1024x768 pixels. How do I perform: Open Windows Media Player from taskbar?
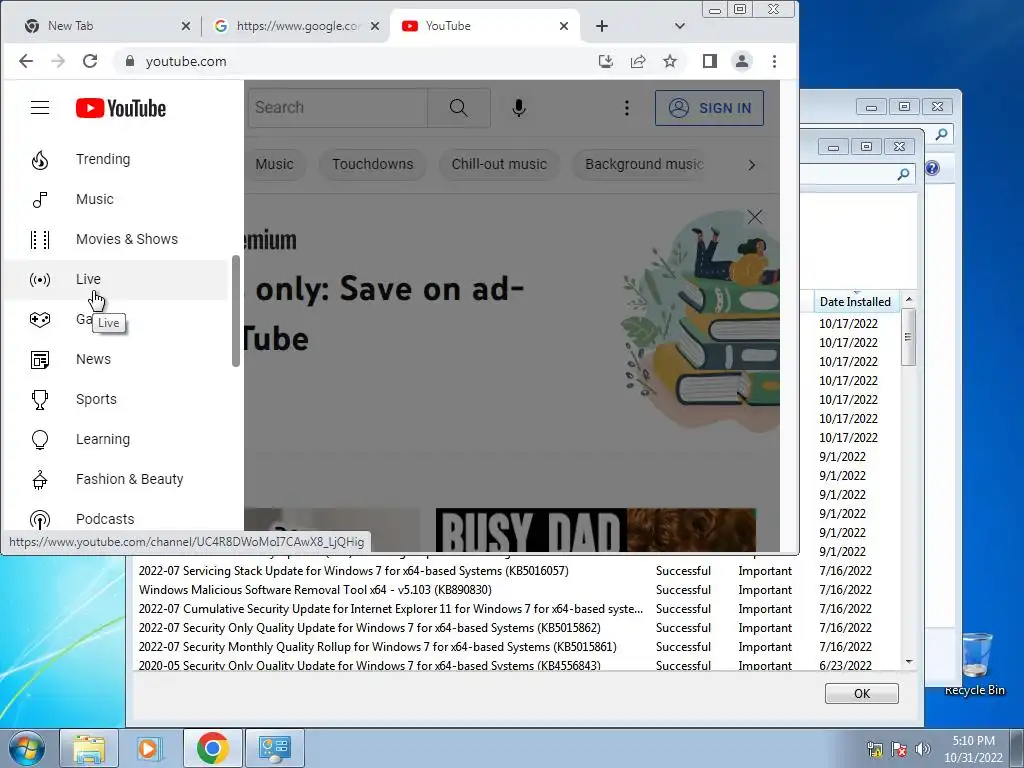click(150, 748)
